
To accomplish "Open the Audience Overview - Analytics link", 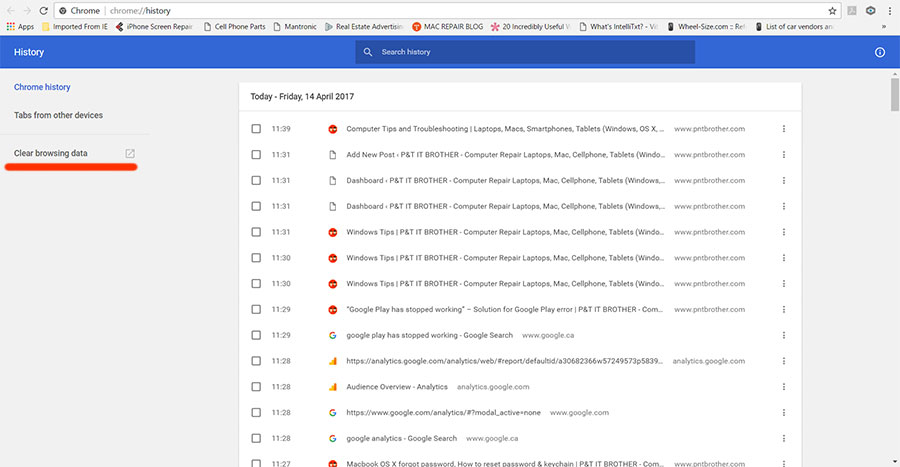I will pos(397,387).
